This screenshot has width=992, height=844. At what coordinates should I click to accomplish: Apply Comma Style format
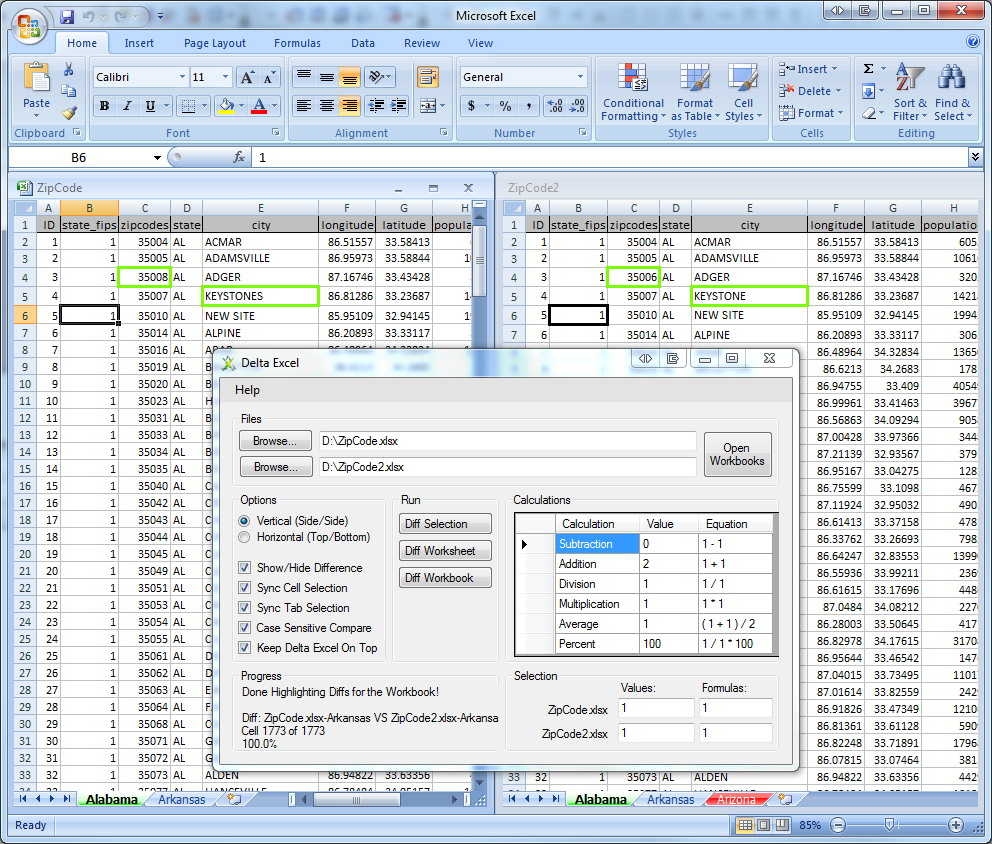(528, 106)
